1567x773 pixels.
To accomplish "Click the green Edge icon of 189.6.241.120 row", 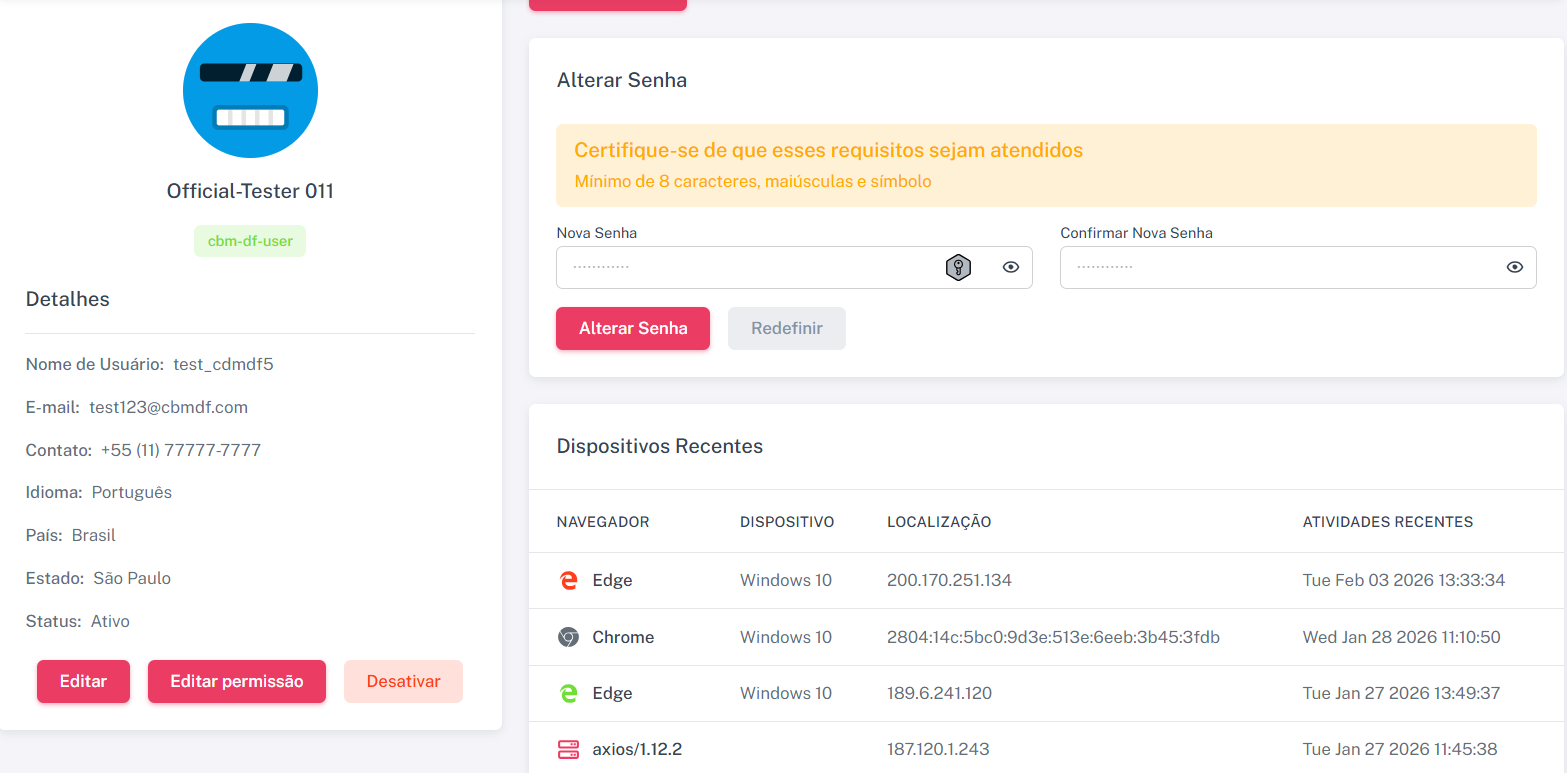I will (568, 693).
